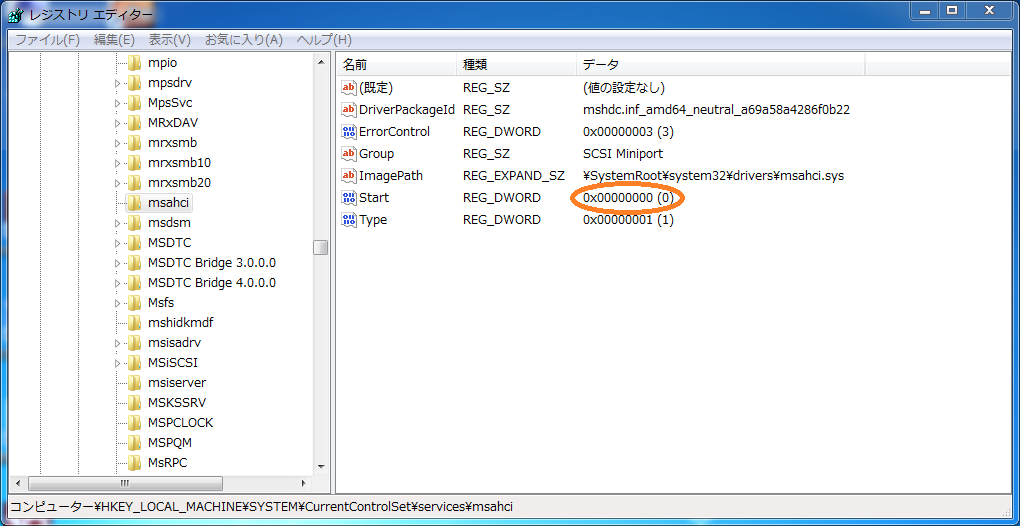Click the ImagePath string value icon
The height and width of the screenshot is (526, 1020).
pyautogui.click(x=349, y=176)
